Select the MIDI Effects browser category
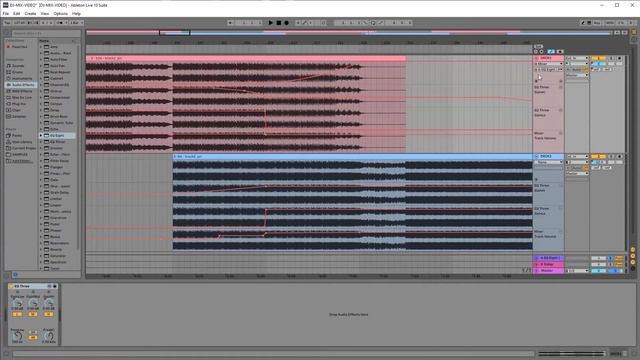The height and width of the screenshot is (360, 640). pyautogui.click(x=22, y=91)
